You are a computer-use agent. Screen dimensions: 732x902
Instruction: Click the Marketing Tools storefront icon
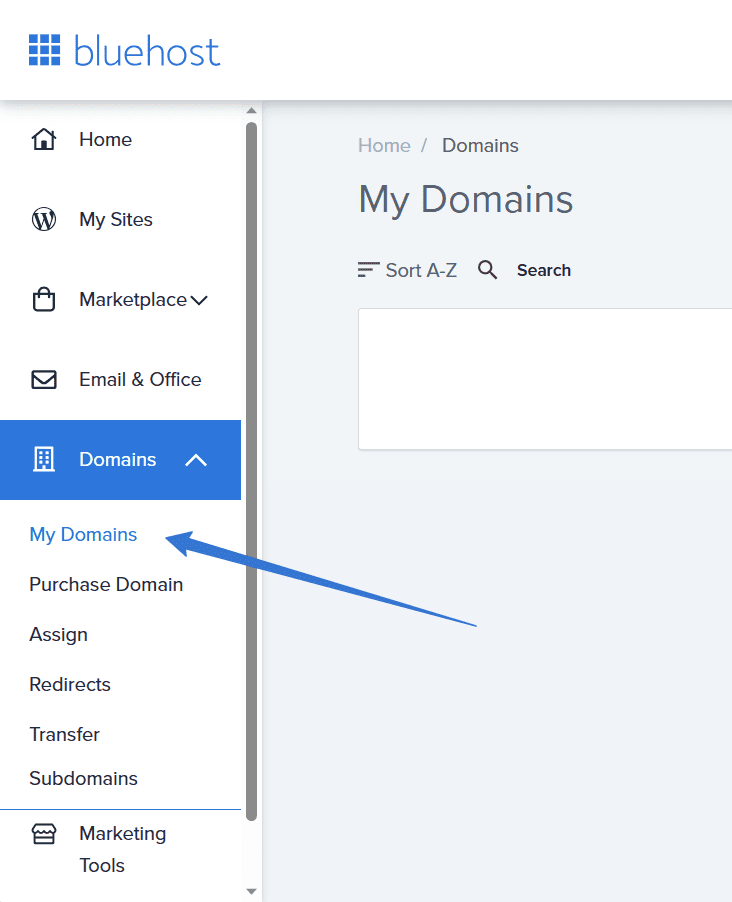tap(44, 834)
